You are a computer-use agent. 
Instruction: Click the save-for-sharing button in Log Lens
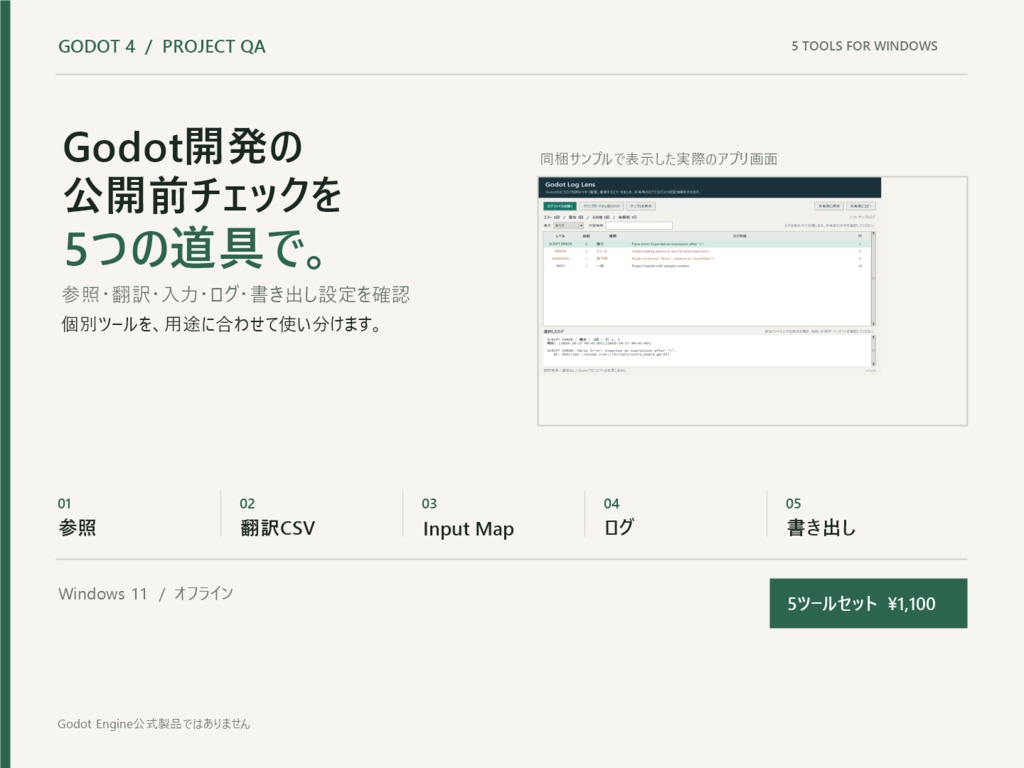(829, 206)
